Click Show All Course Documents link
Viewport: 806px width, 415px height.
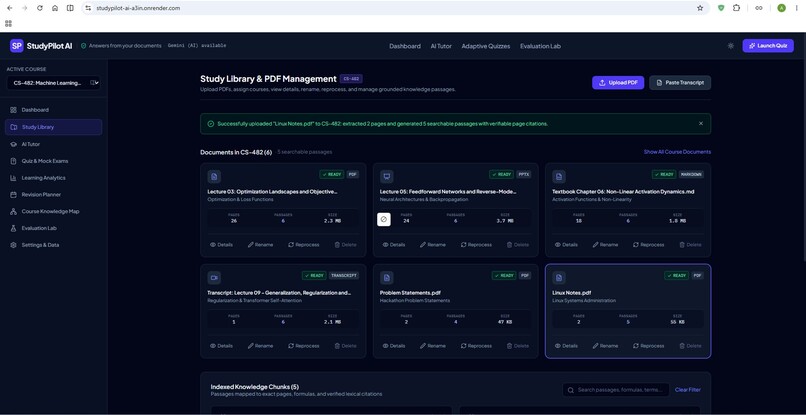coord(677,152)
